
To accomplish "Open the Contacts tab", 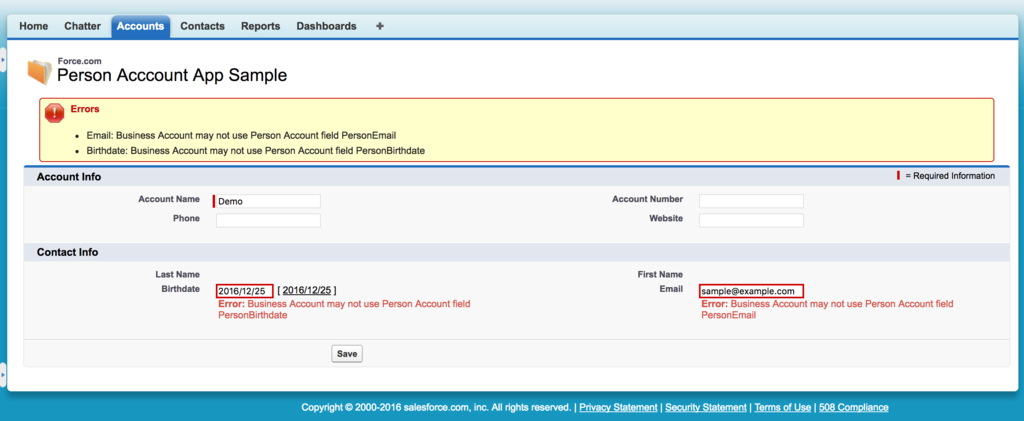I will (x=202, y=26).
